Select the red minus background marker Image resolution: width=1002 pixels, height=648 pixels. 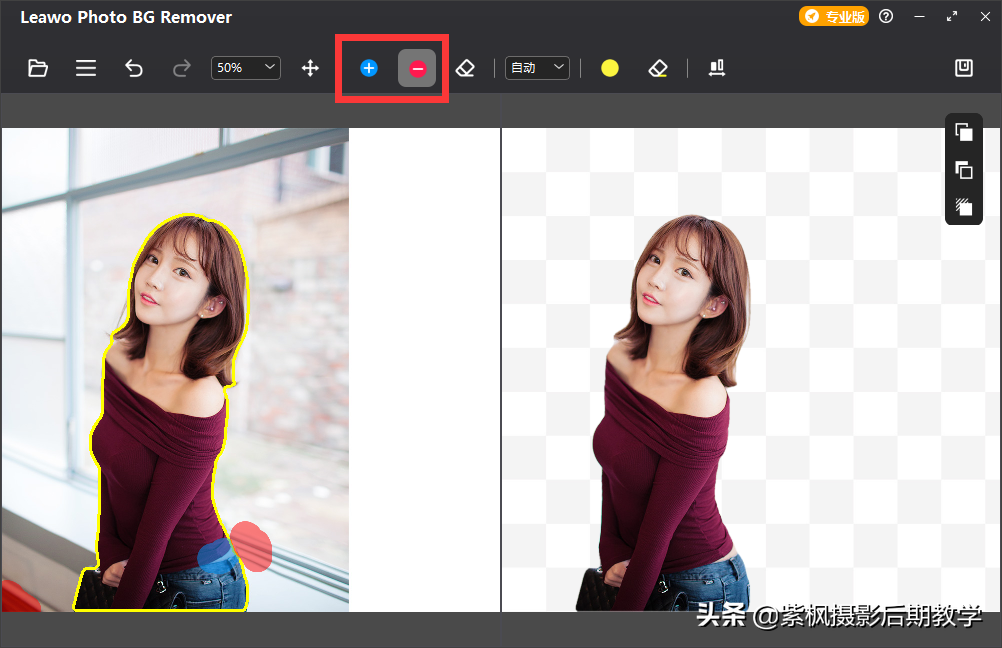[417, 68]
